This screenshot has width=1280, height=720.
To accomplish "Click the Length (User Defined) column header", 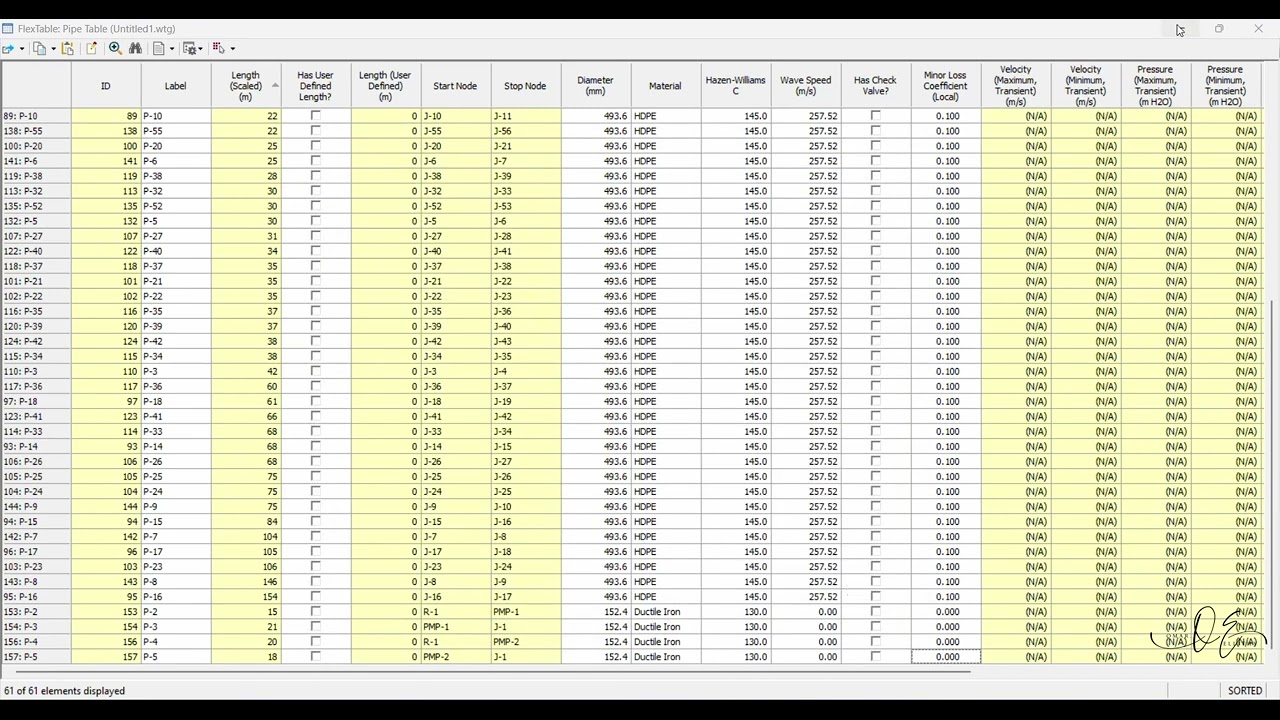I will 386,86.
